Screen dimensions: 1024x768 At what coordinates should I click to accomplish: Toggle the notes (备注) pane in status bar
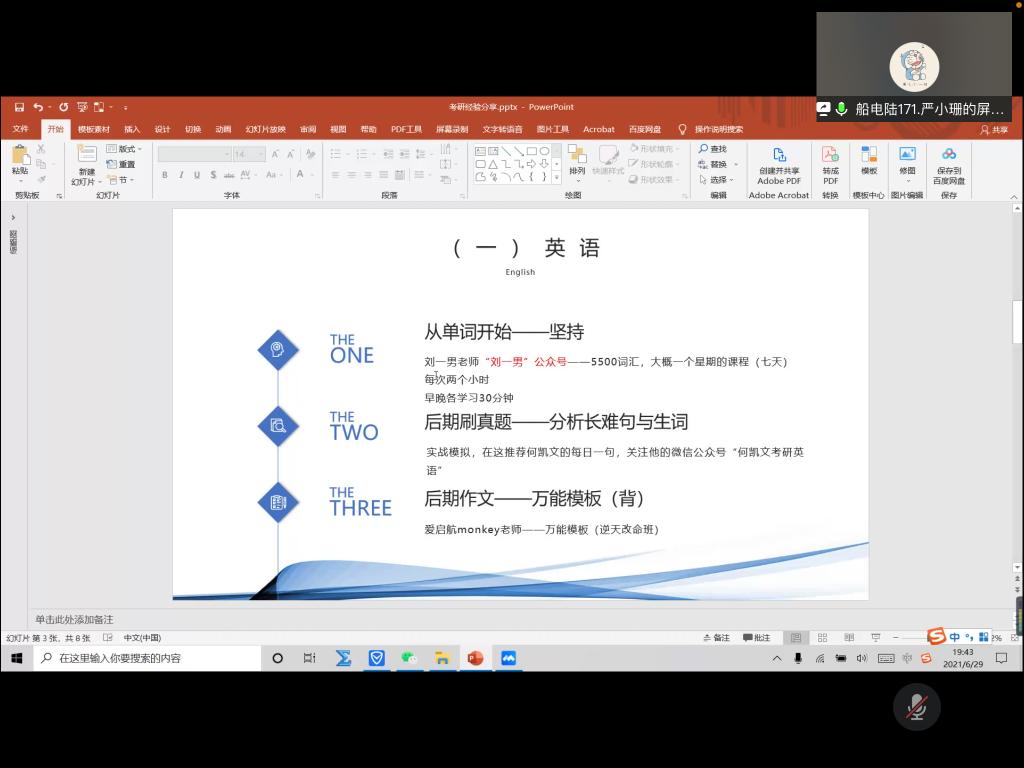716,638
